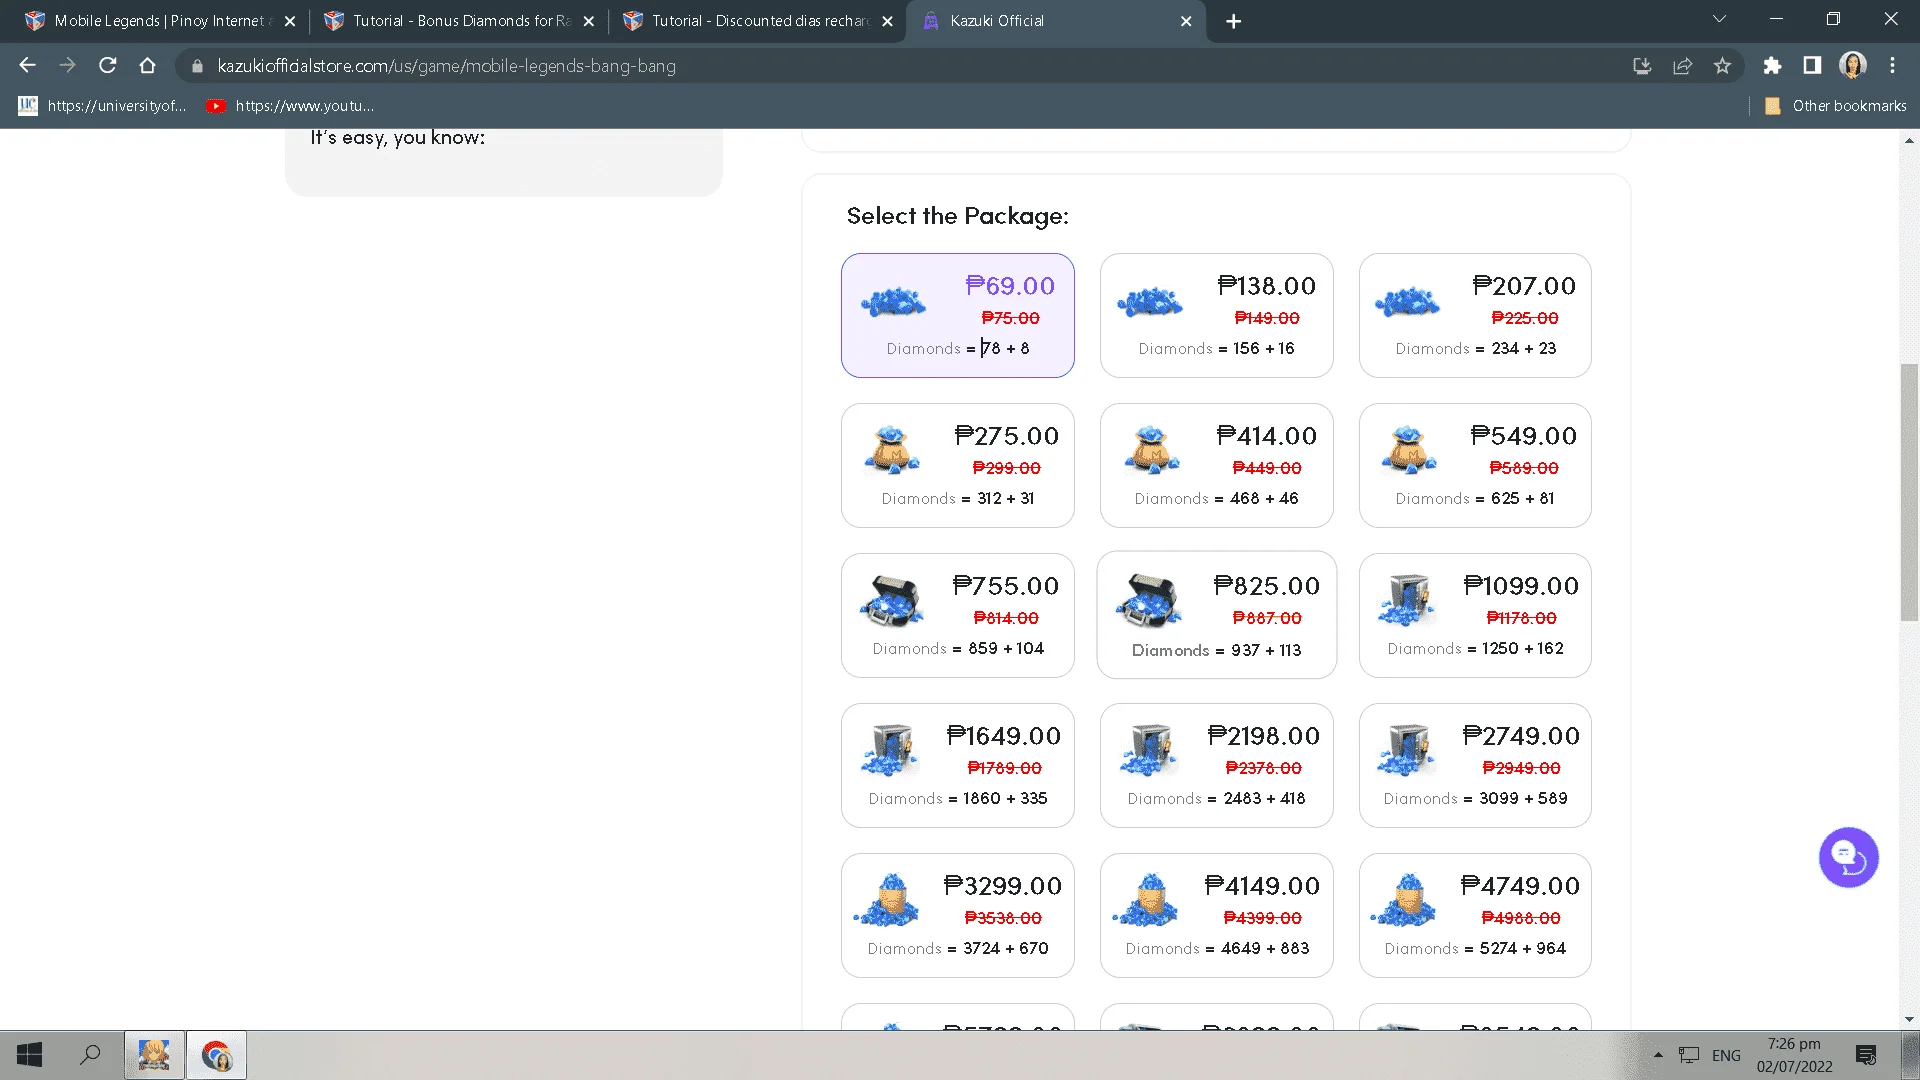The height and width of the screenshot is (1080, 1920).
Task: Select the 2483 + 418 diamonds package
Action: point(1216,765)
